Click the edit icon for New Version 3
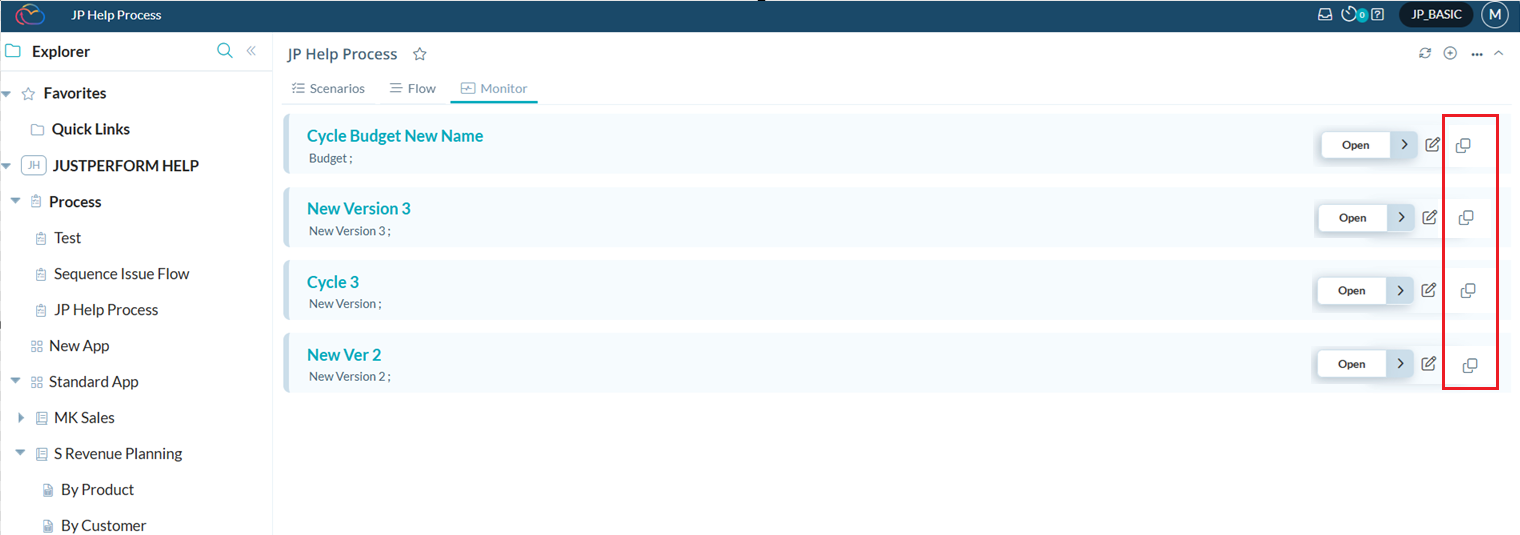This screenshot has height=535, width=1520. tap(1430, 217)
